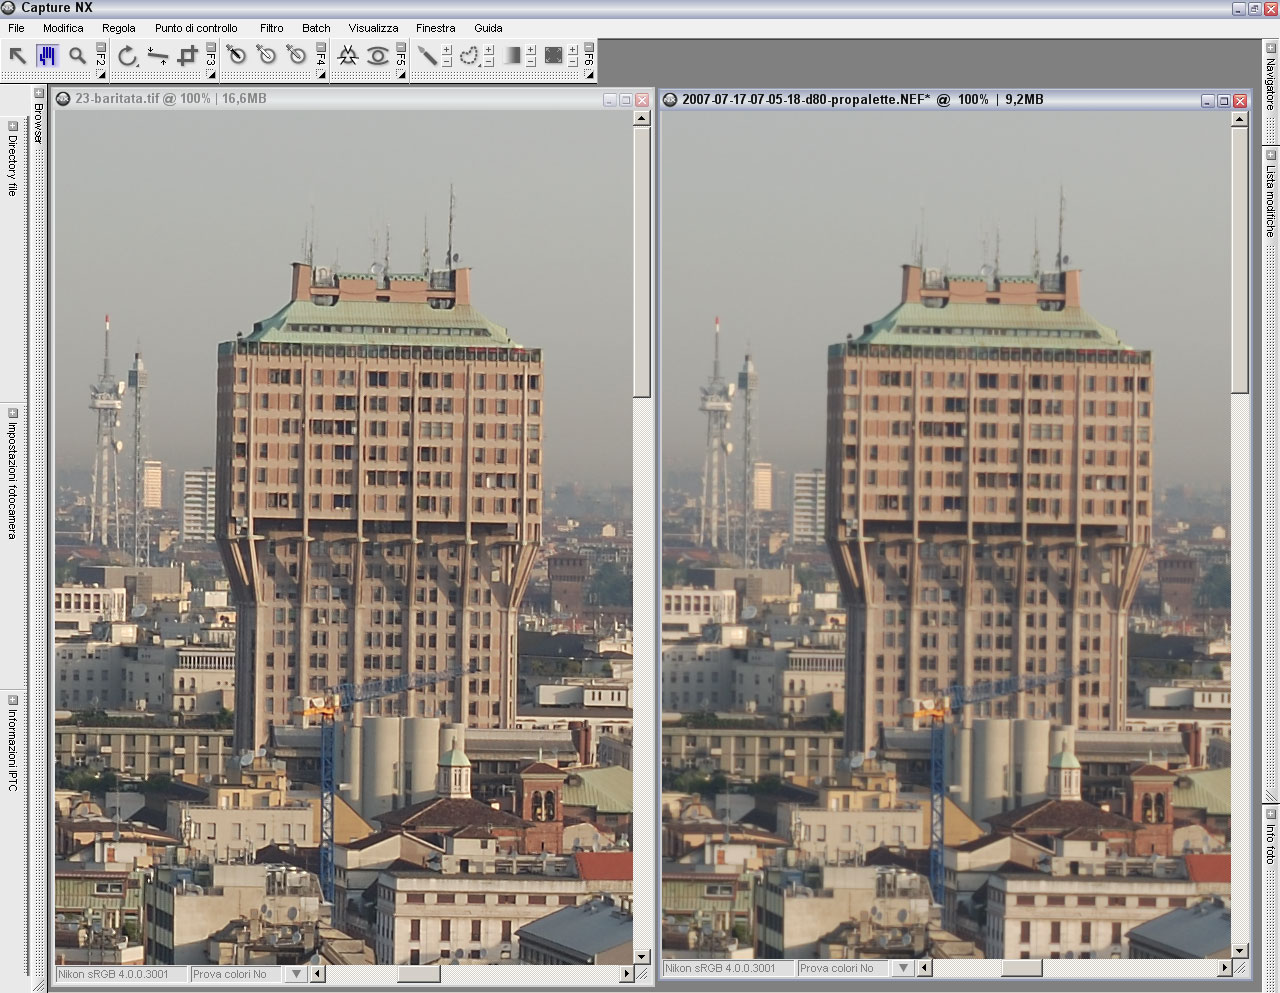Choose the Color Control Point tool
Screen dimensions: 1280x993
coord(347,56)
